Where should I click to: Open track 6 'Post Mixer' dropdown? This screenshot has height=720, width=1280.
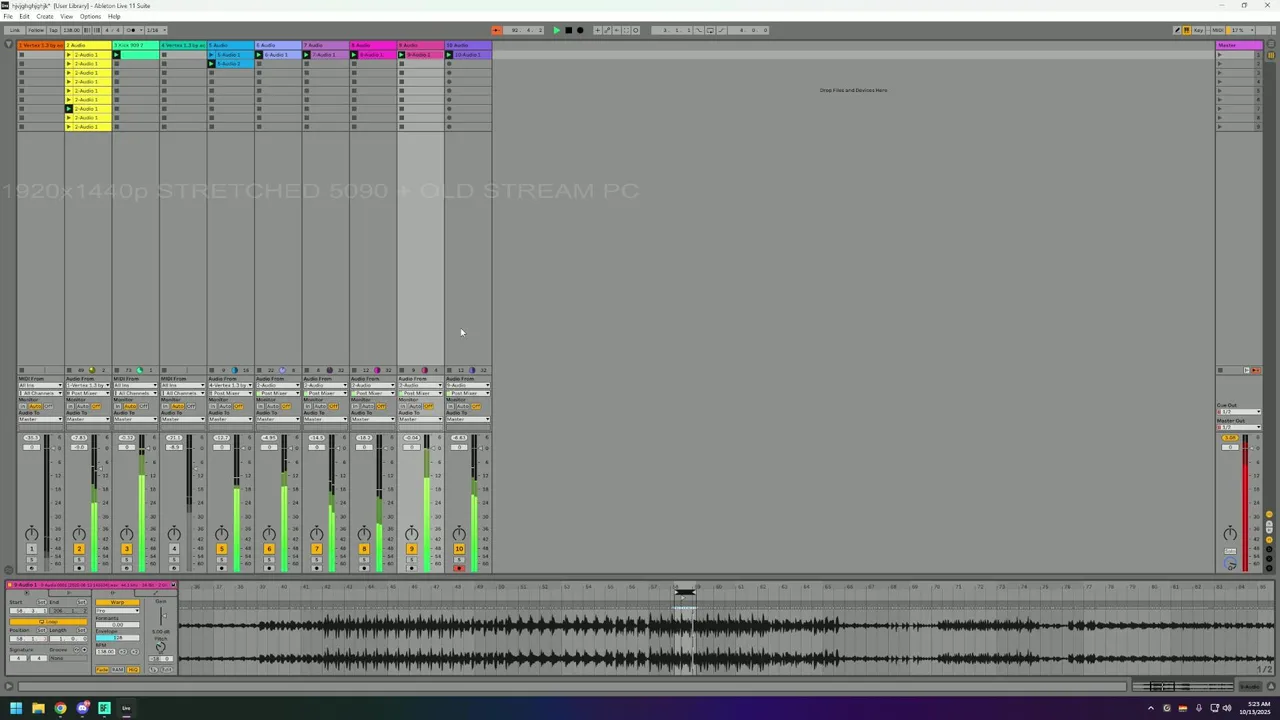coord(278,393)
